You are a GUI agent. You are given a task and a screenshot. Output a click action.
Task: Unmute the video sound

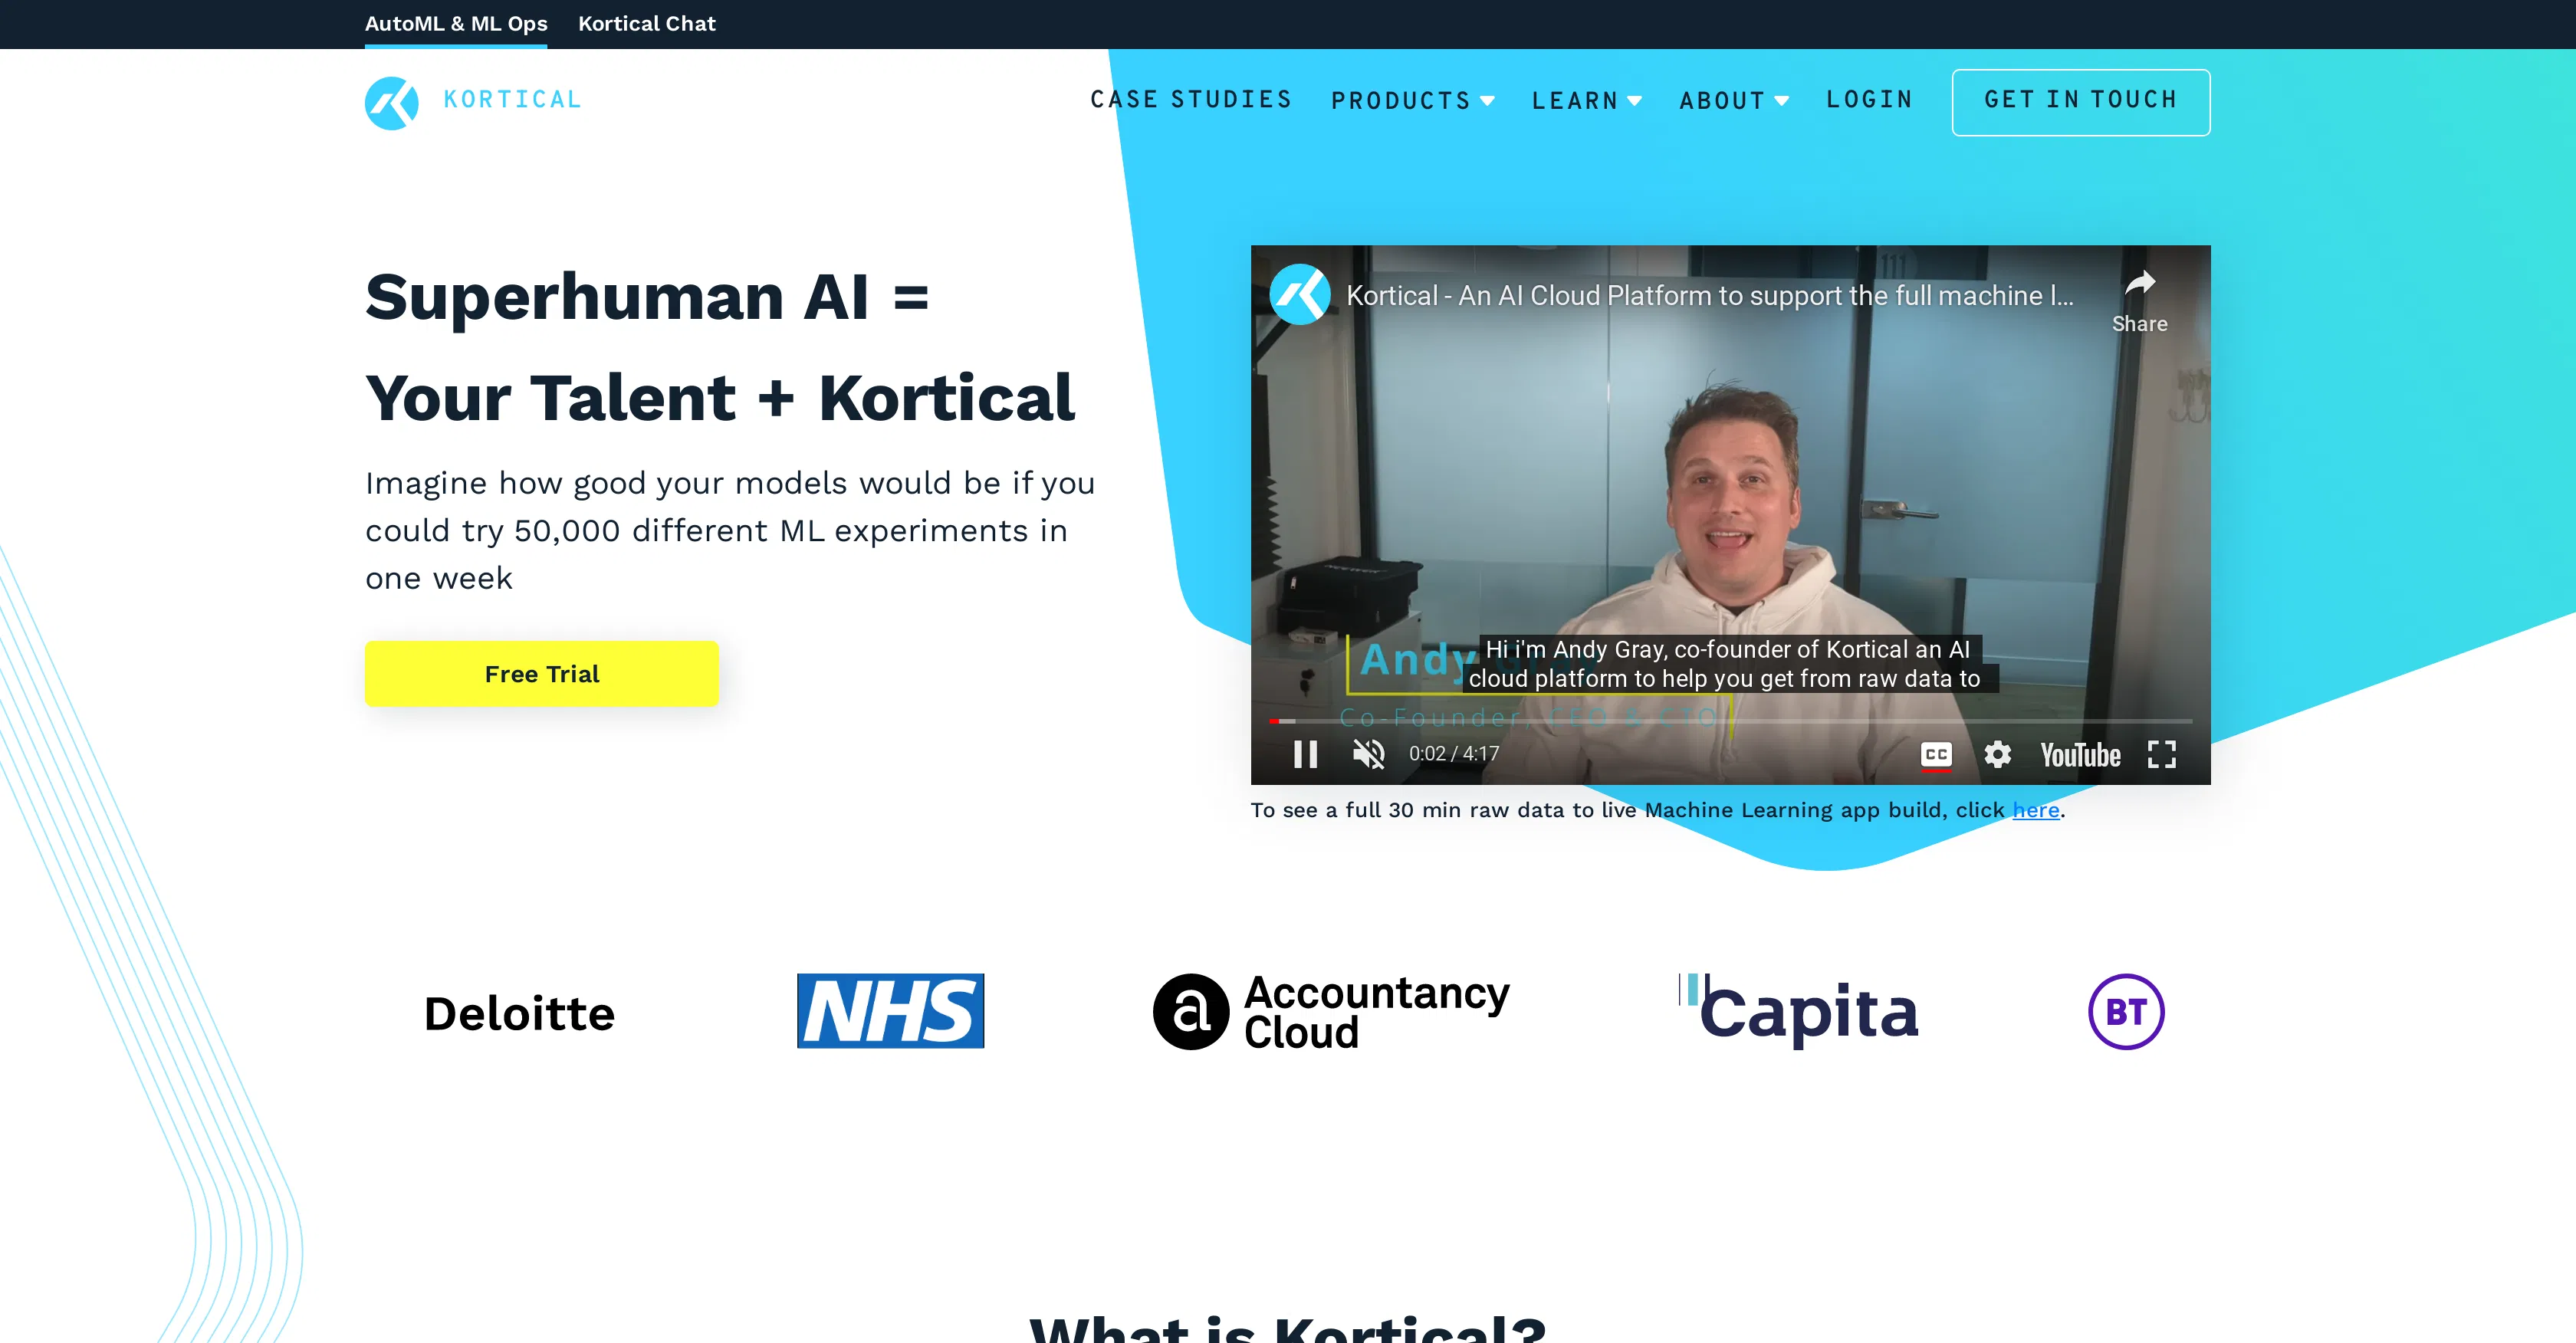click(x=1368, y=755)
